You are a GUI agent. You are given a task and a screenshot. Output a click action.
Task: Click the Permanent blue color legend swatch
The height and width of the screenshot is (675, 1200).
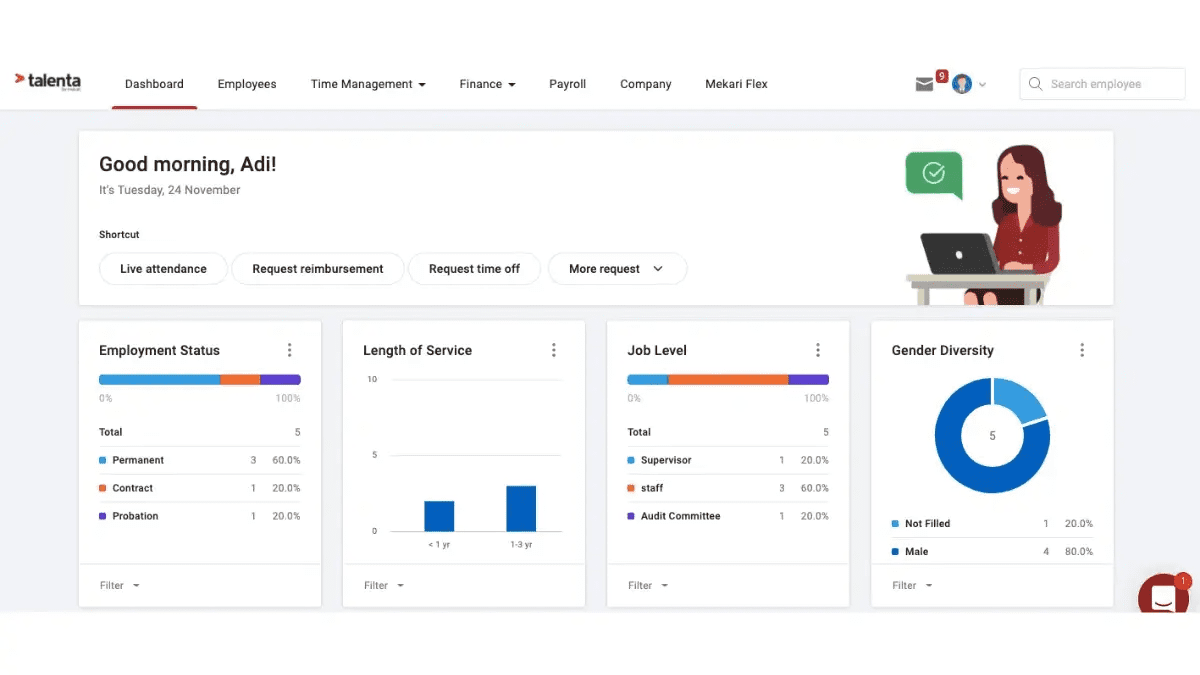[x=103, y=460]
